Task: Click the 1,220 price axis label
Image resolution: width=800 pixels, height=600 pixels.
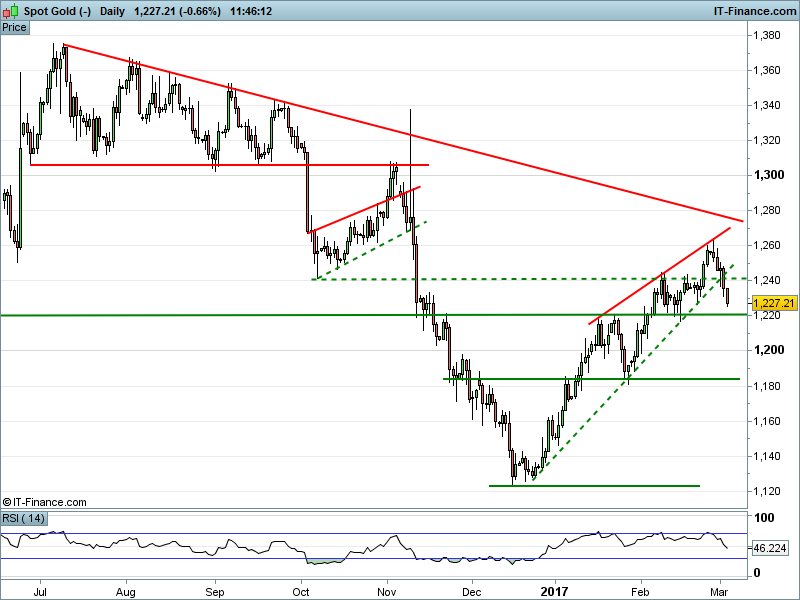Action: point(767,315)
